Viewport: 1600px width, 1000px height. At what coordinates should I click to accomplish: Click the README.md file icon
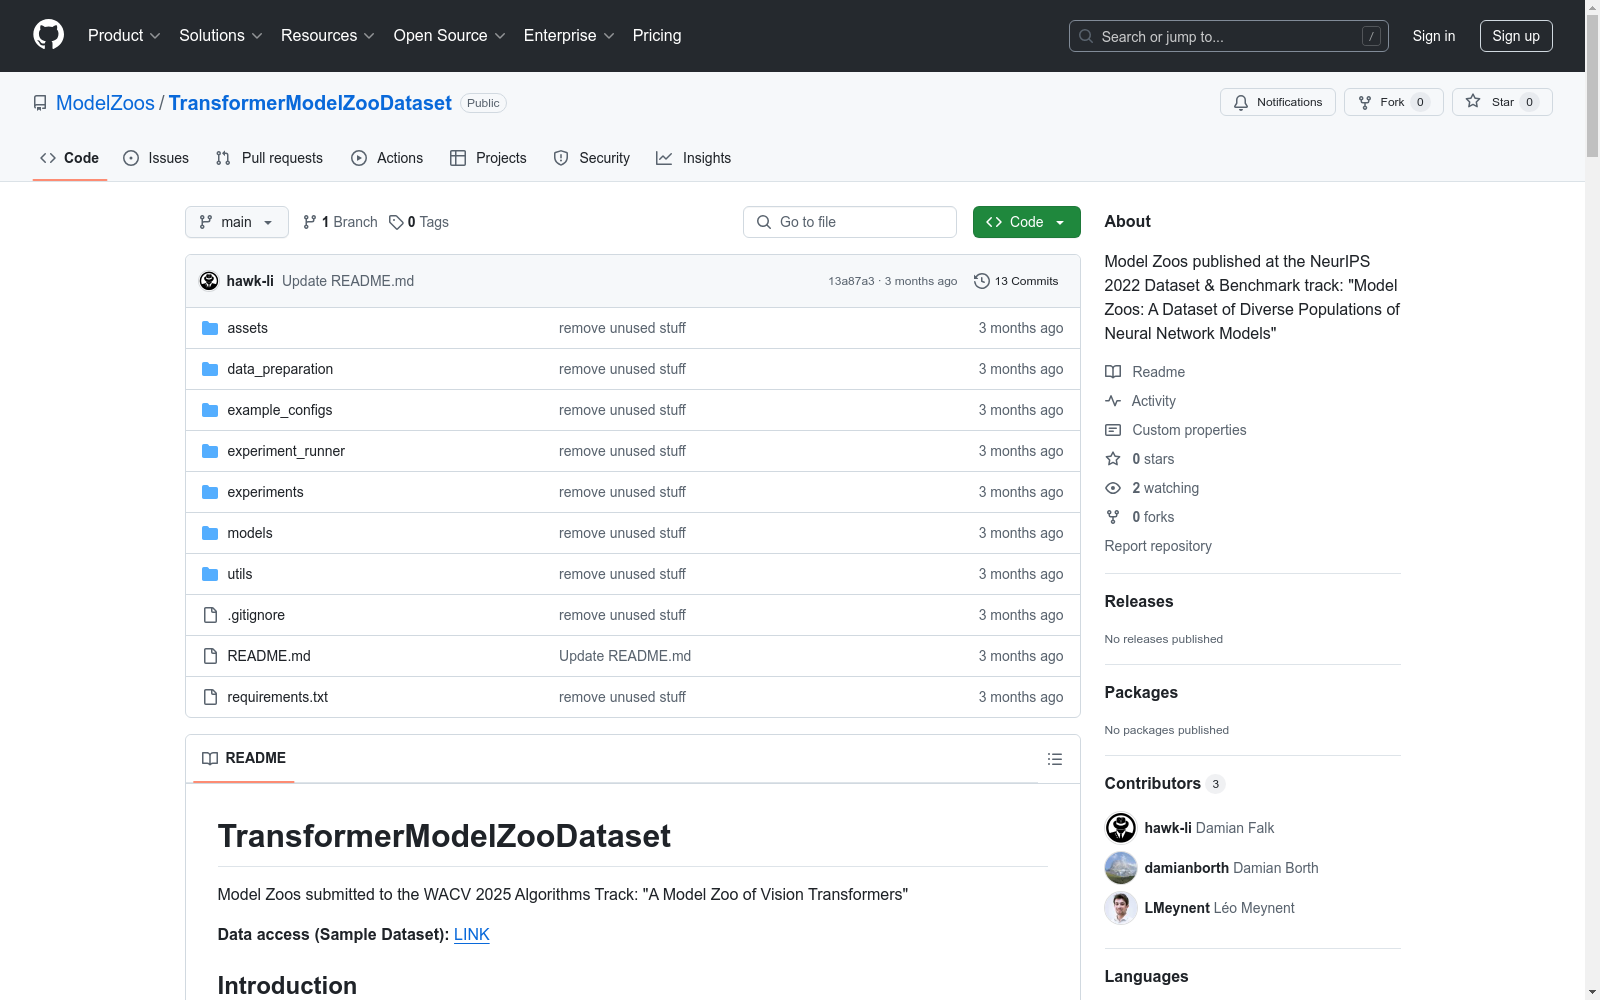[x=210, y=656]
